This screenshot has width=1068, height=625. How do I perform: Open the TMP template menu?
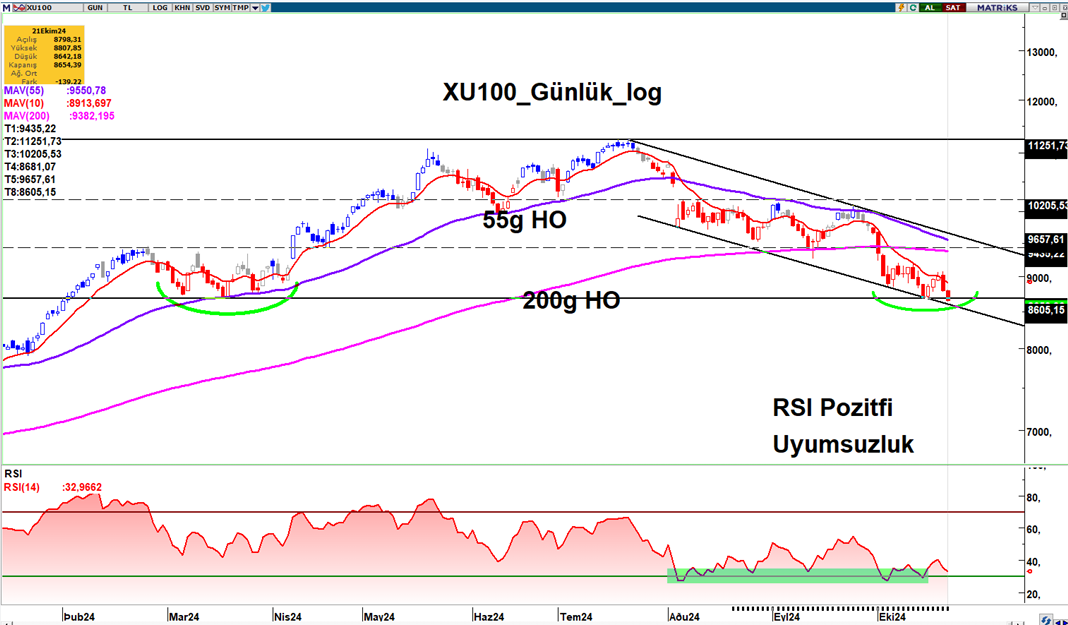click(241, 6)
